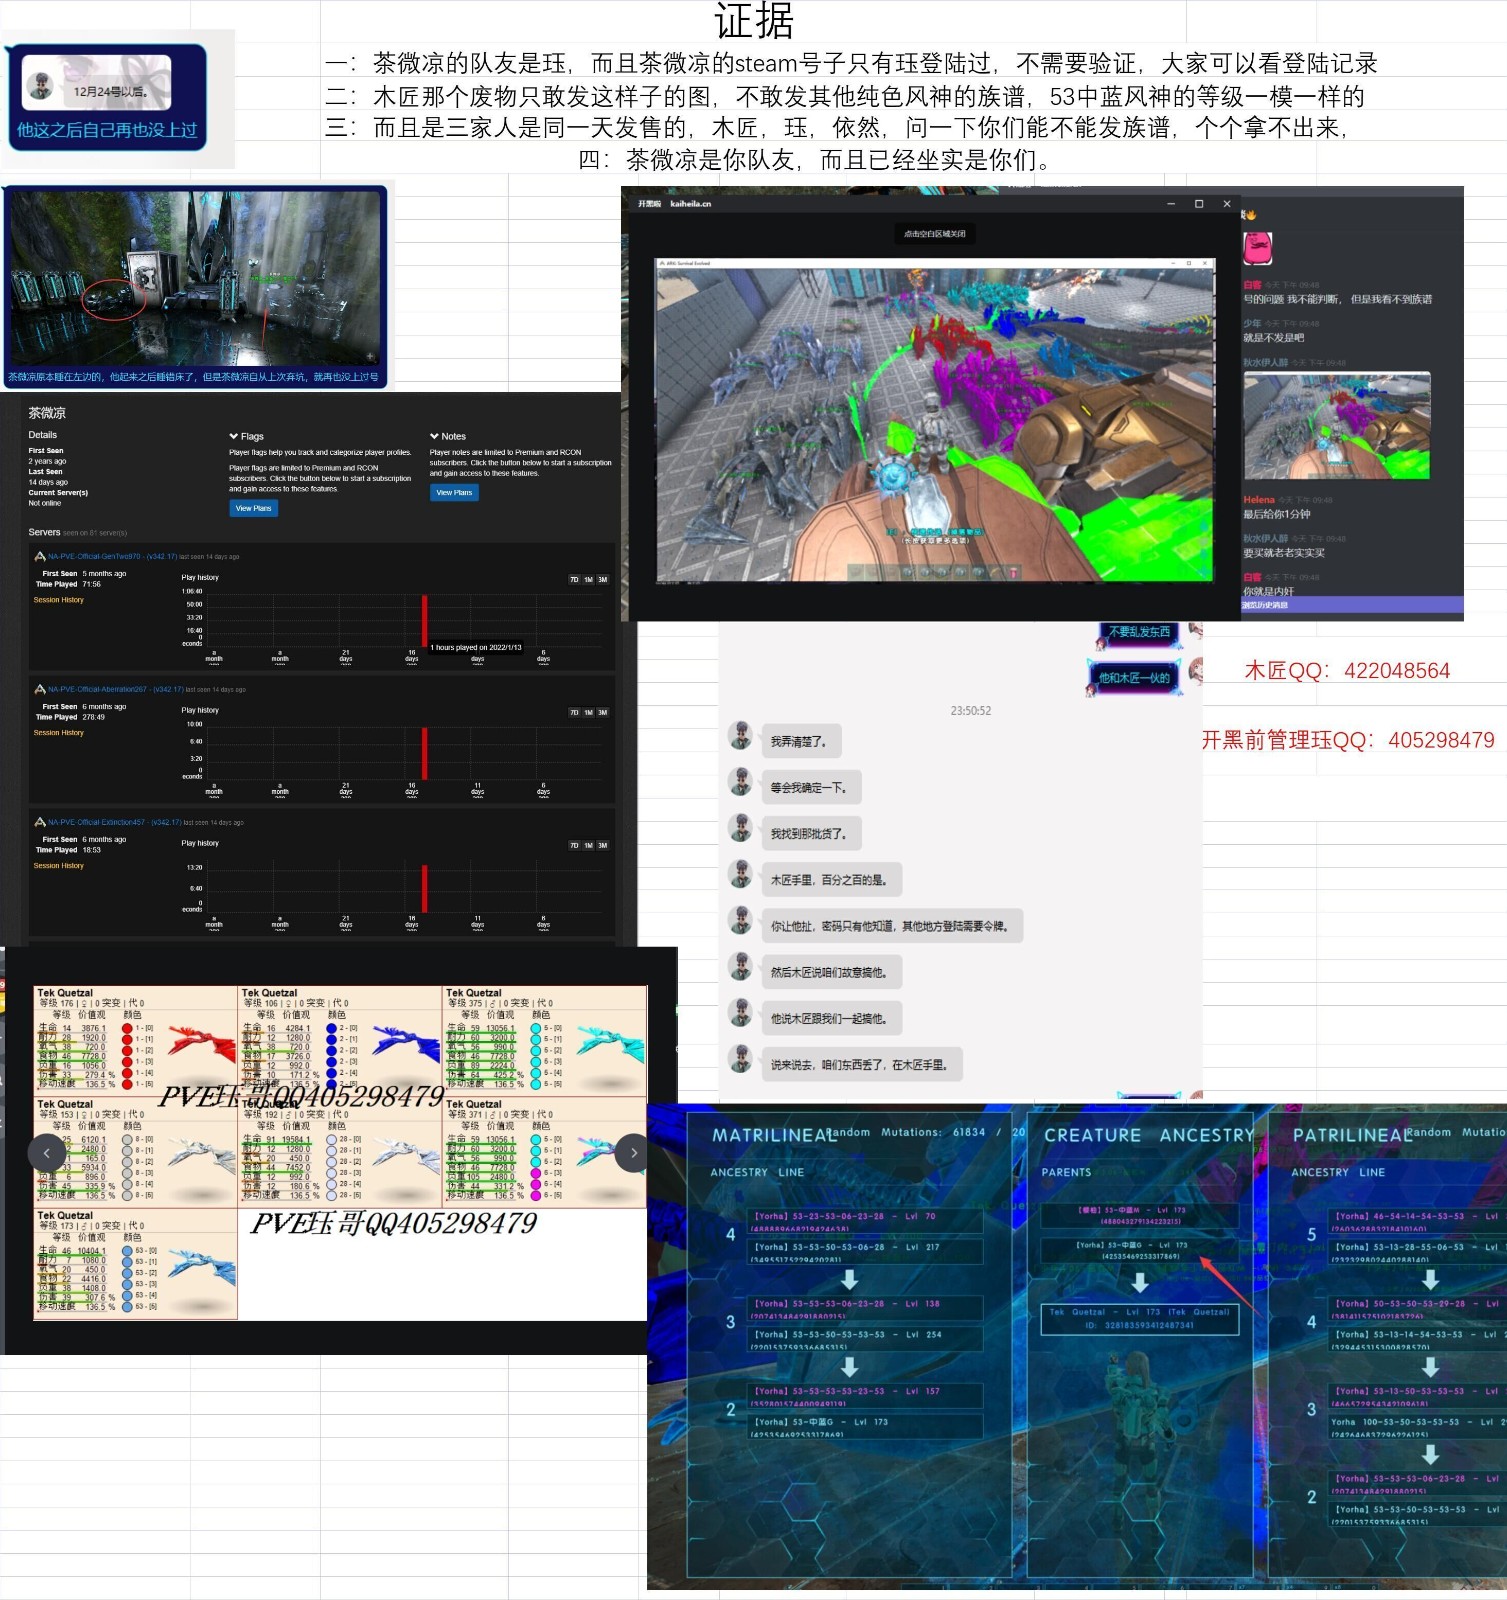Open ARK icon beside NA-PVE-Official-Extinction457 server
This screenshot has height=1600, width=1507.
click(40, 822)
